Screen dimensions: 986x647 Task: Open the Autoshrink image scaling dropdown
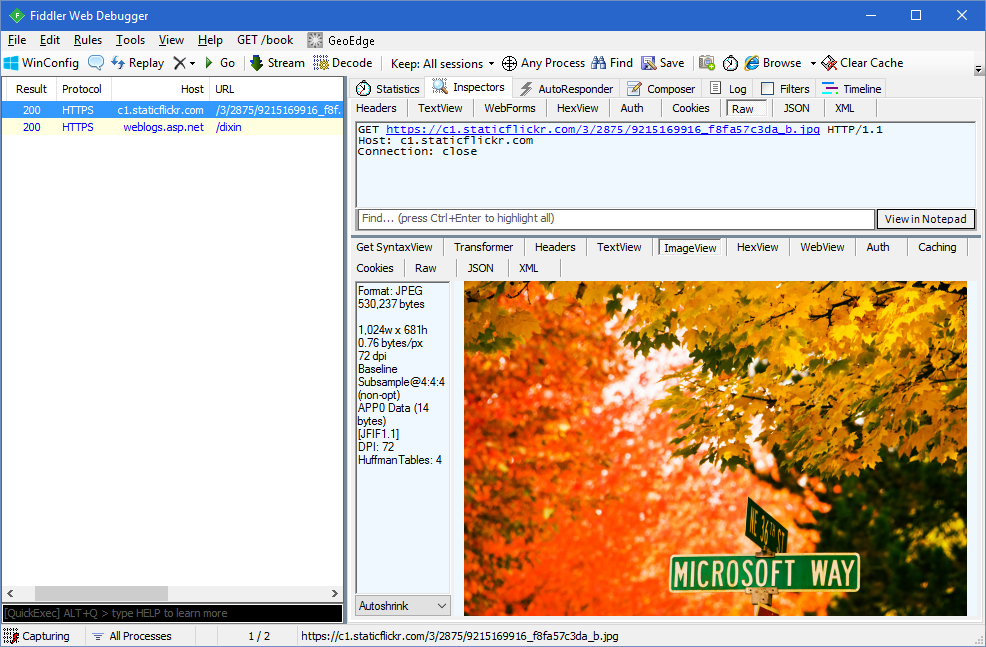click(403, 606)
